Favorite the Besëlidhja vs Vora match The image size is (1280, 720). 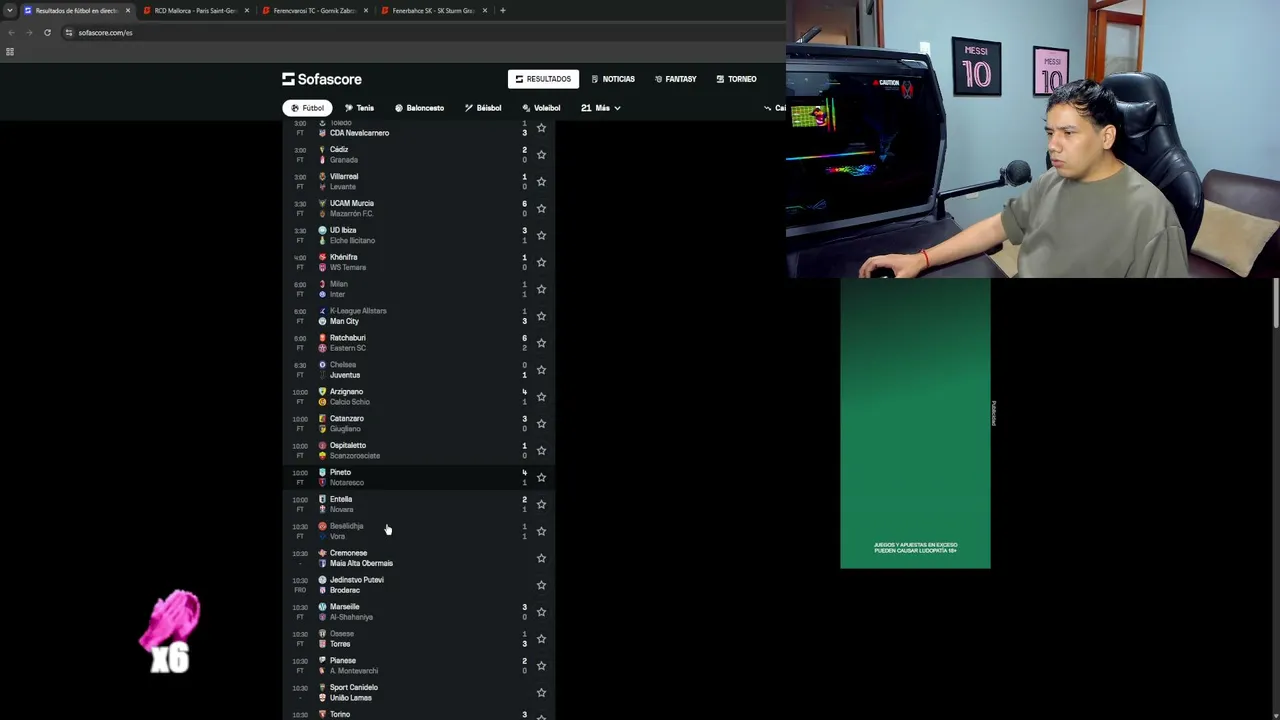(541, 532)
